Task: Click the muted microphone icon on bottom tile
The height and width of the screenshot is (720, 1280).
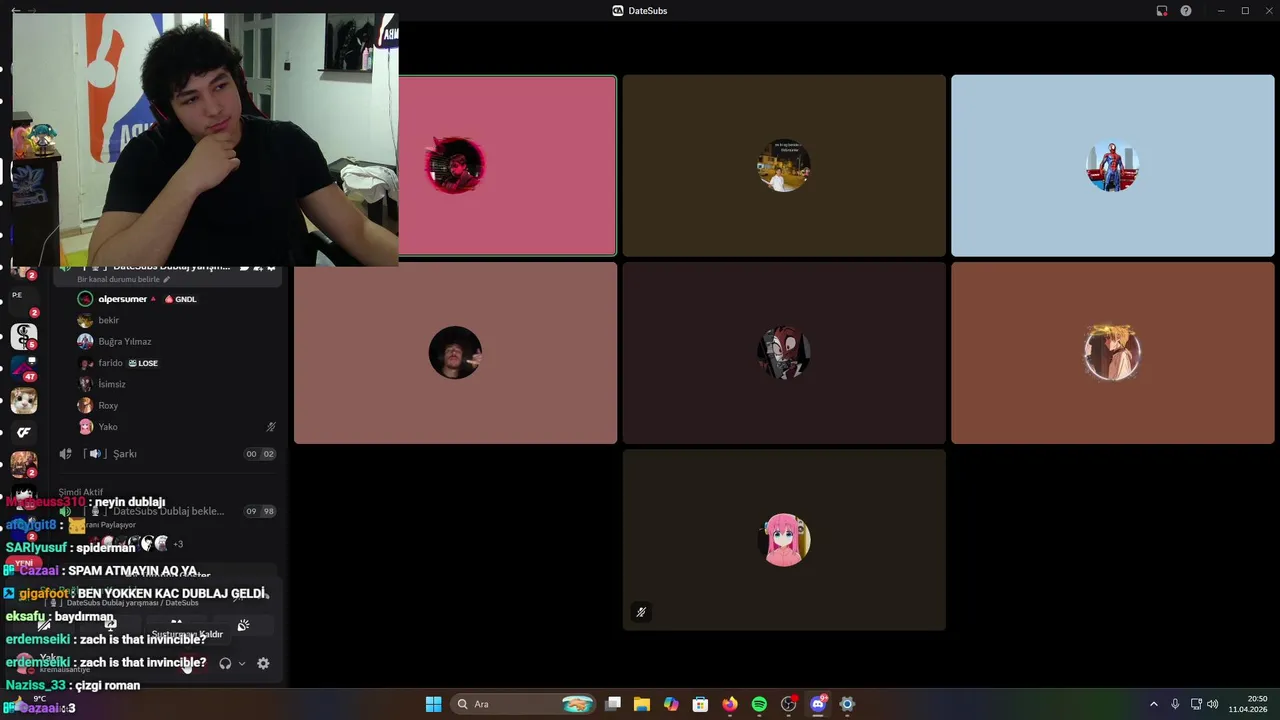Action: tap(641, 612)
